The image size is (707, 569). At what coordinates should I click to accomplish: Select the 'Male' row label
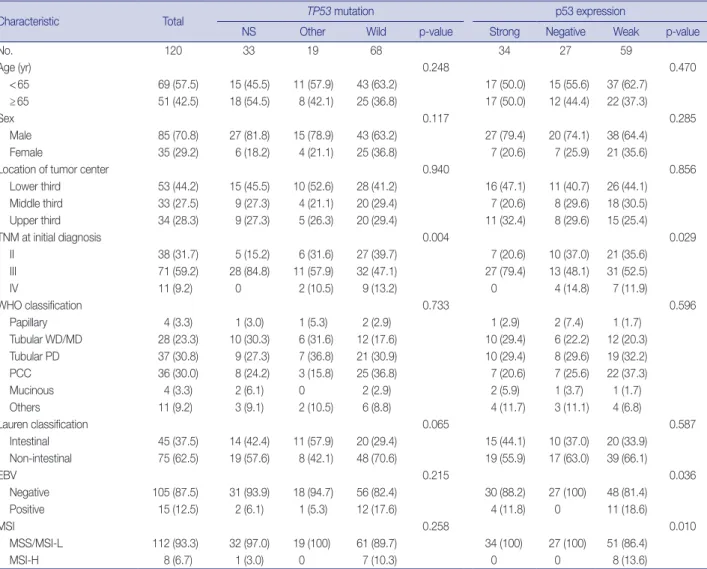[x=20, y=135]
